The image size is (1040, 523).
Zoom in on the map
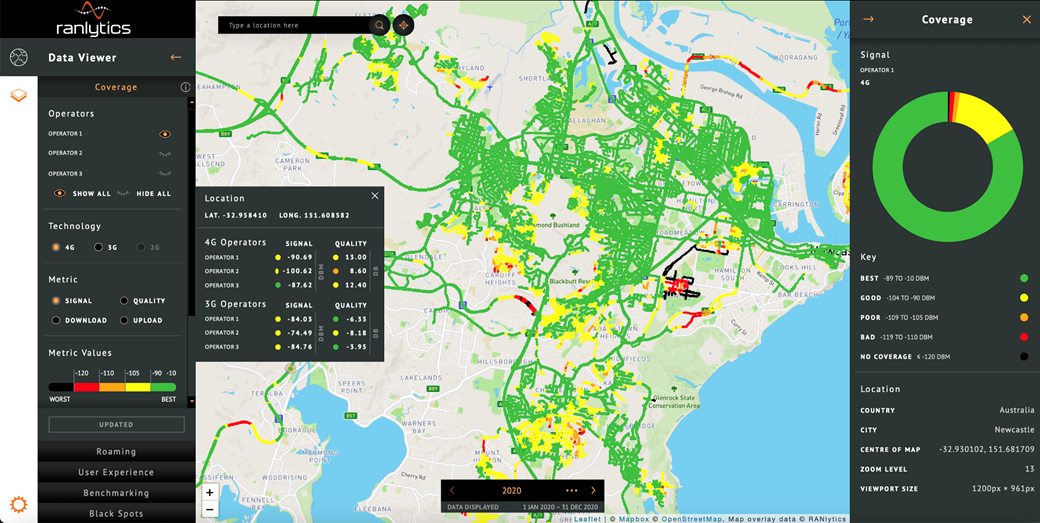(210, 493)
